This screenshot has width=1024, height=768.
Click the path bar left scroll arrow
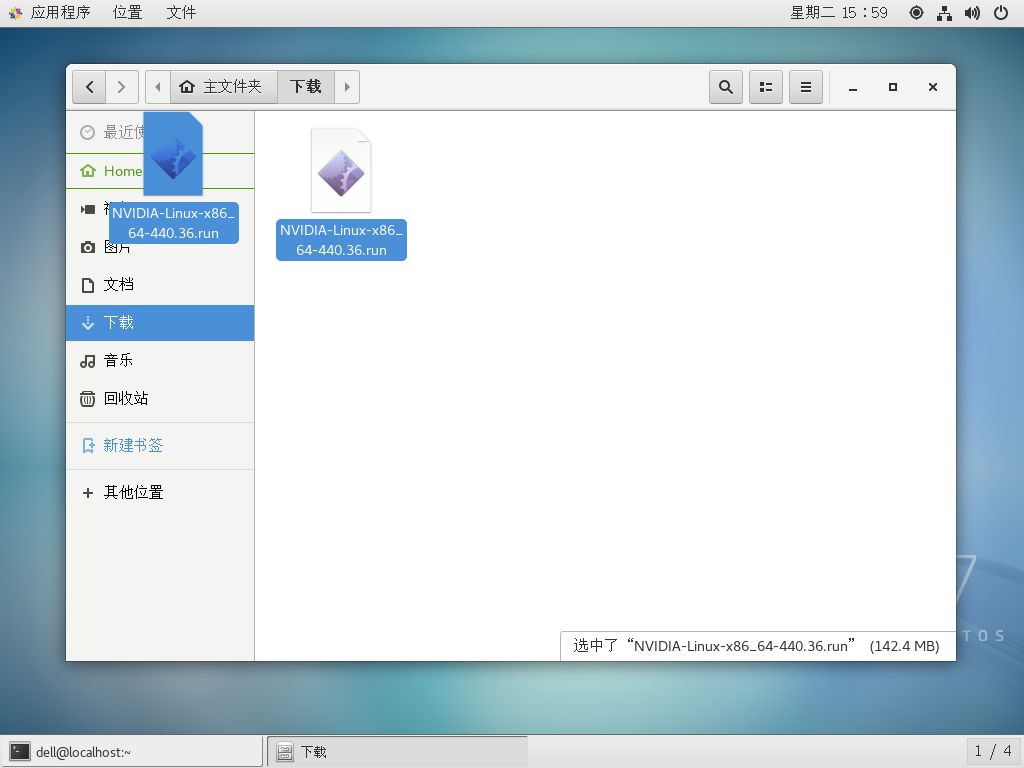click(x=157, y=87)
